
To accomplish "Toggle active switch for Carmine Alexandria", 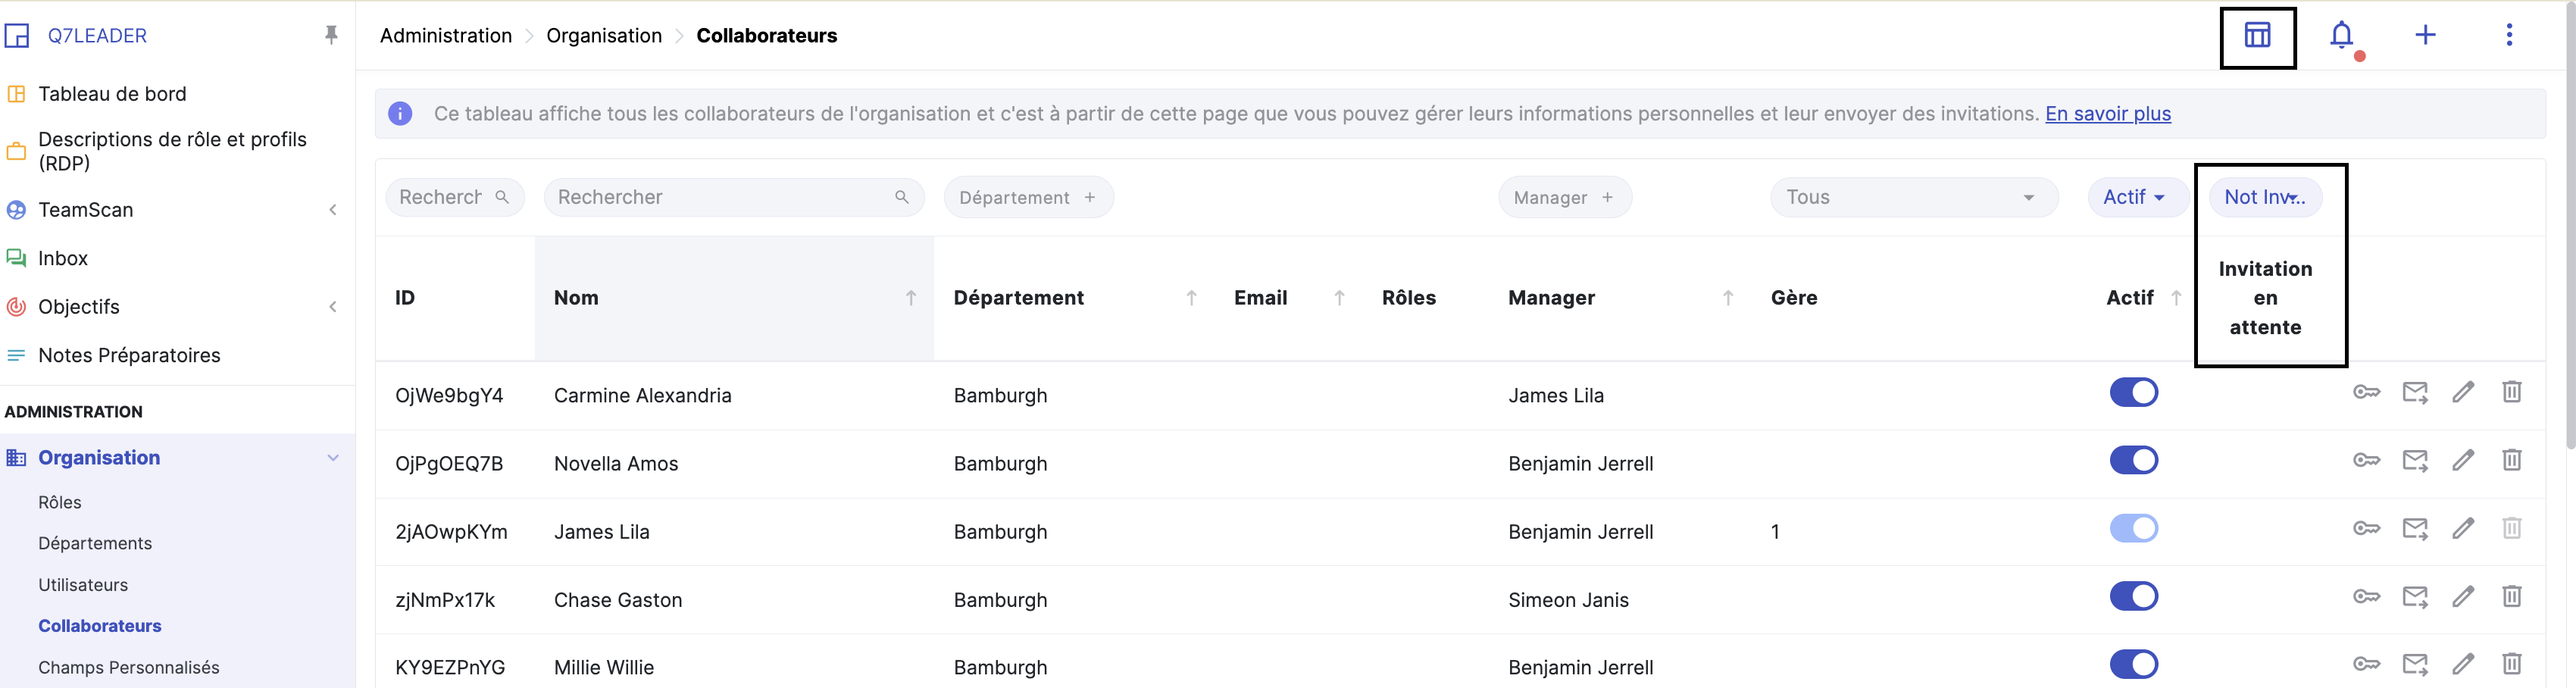I will pos(2133,392).
